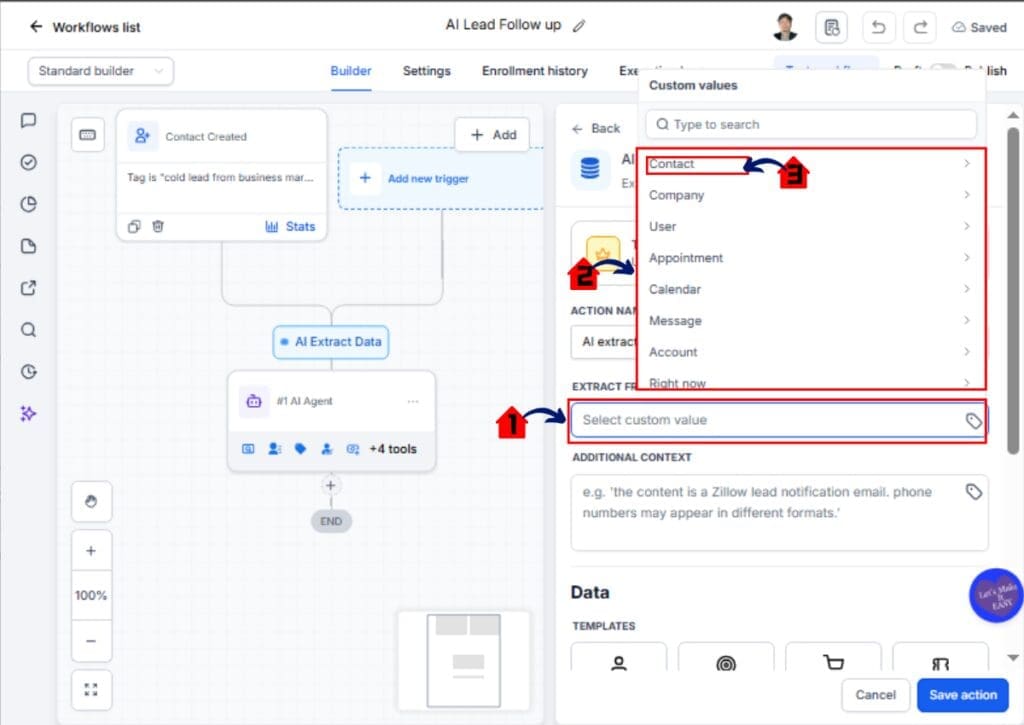Select the pan hand tool
This screenshot has width=1024, height=725.
point(91,501)
